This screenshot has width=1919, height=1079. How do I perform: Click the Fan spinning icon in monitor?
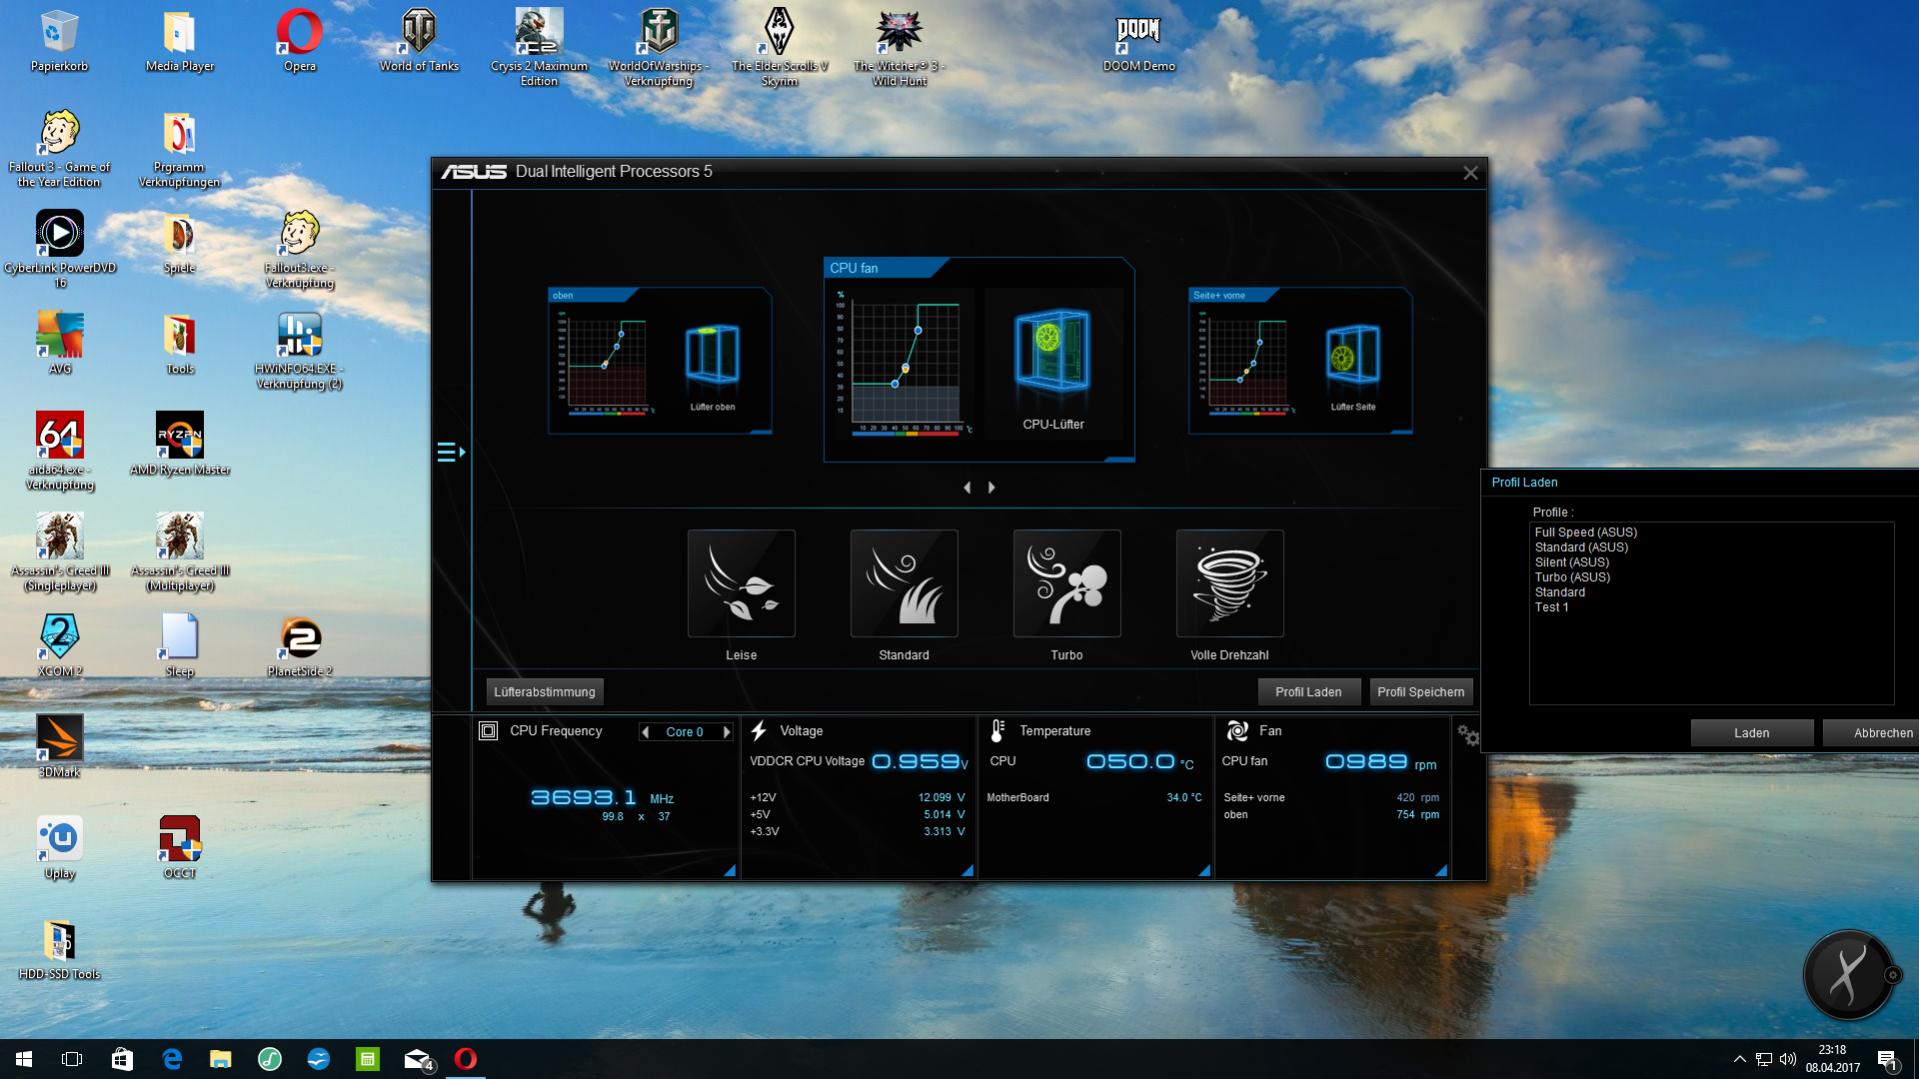[x=1237, y=731]
